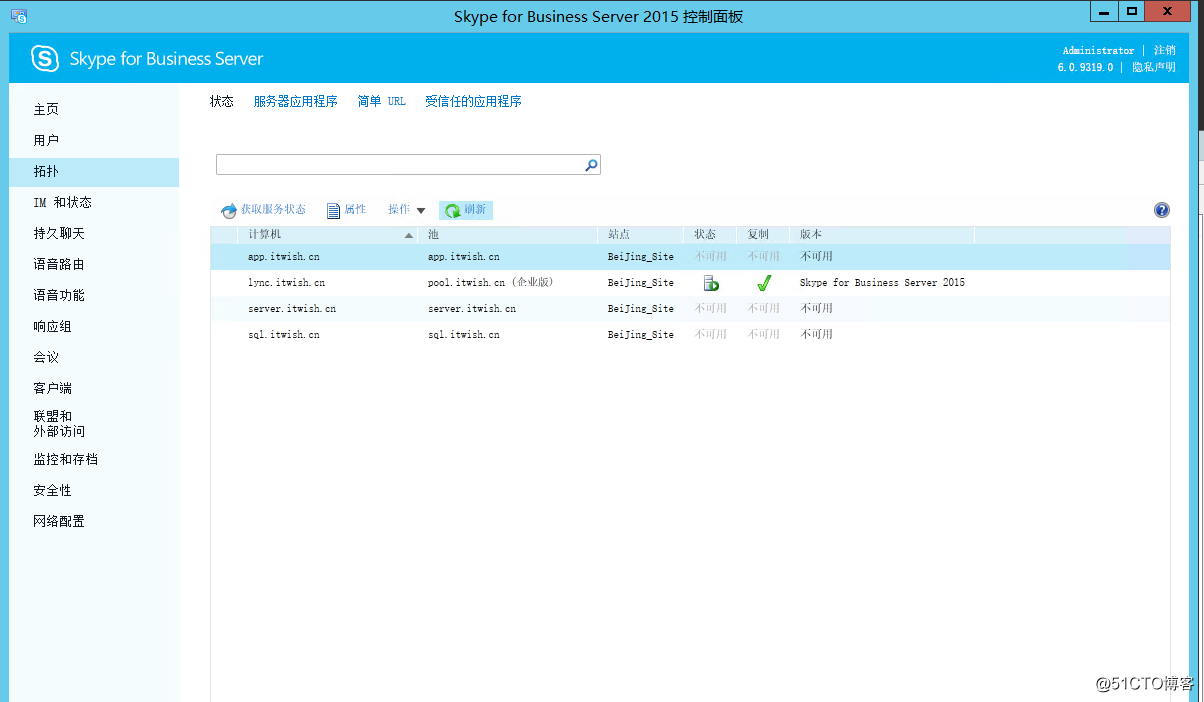Click the search magnifier icon
This screenshot has width=1204, height=702.
point(591,165)
